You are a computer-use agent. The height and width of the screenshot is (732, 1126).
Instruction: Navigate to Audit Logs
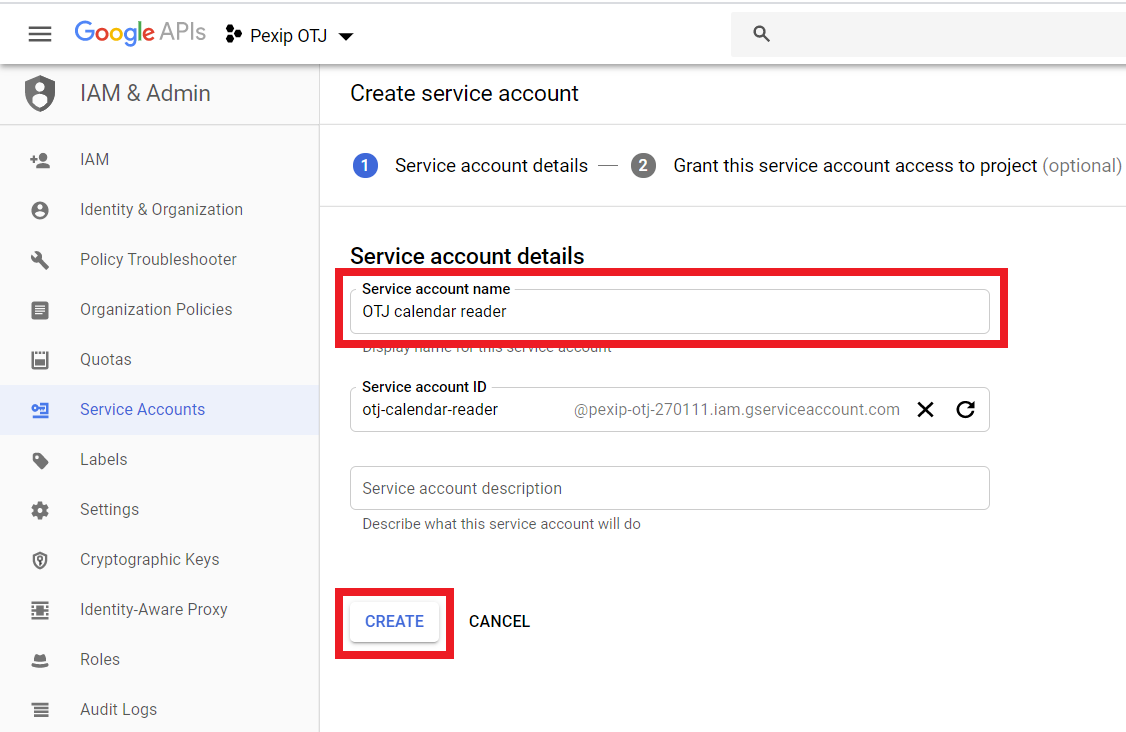[118, 710]
